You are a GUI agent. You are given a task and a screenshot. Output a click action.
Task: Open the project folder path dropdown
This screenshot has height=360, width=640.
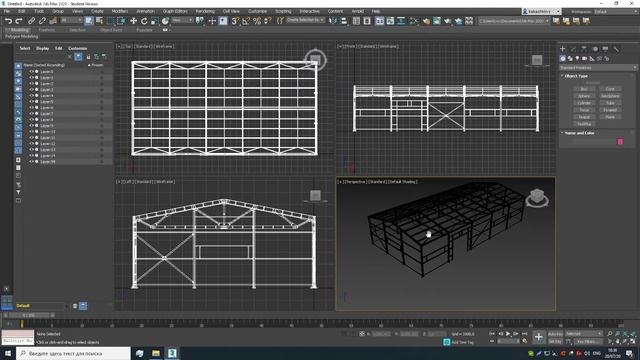tap(513, 20)
